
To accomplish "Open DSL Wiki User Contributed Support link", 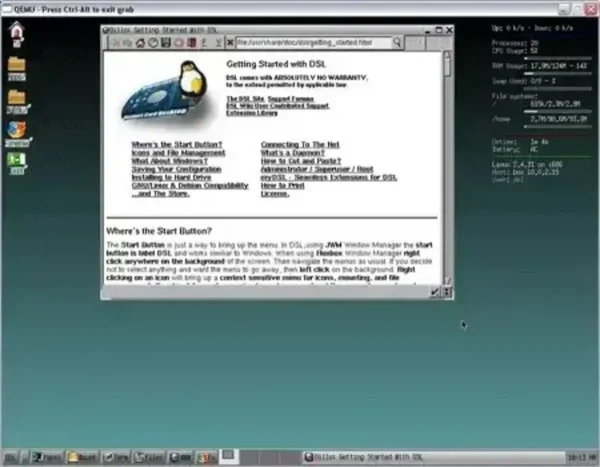I will point(277,106).
